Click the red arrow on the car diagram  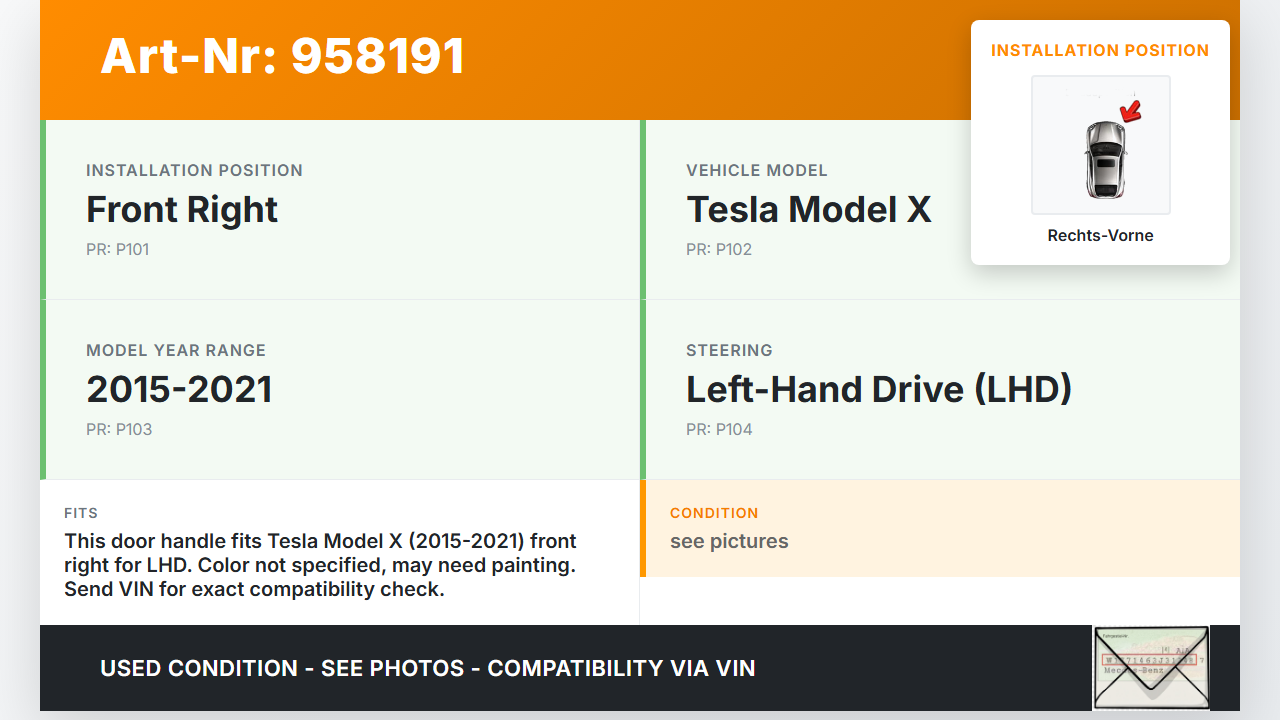pos(1131,112)
